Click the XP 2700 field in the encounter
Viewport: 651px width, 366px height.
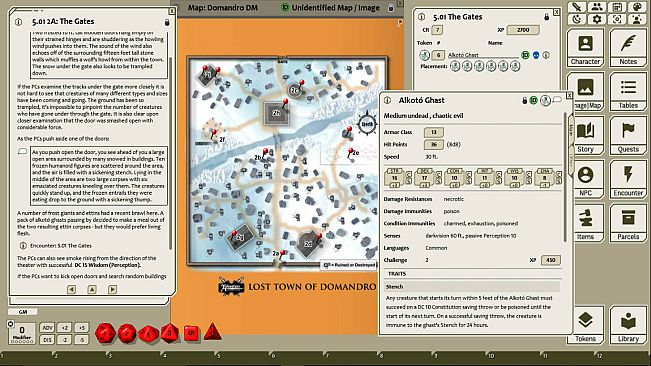[x=523, y=30]
